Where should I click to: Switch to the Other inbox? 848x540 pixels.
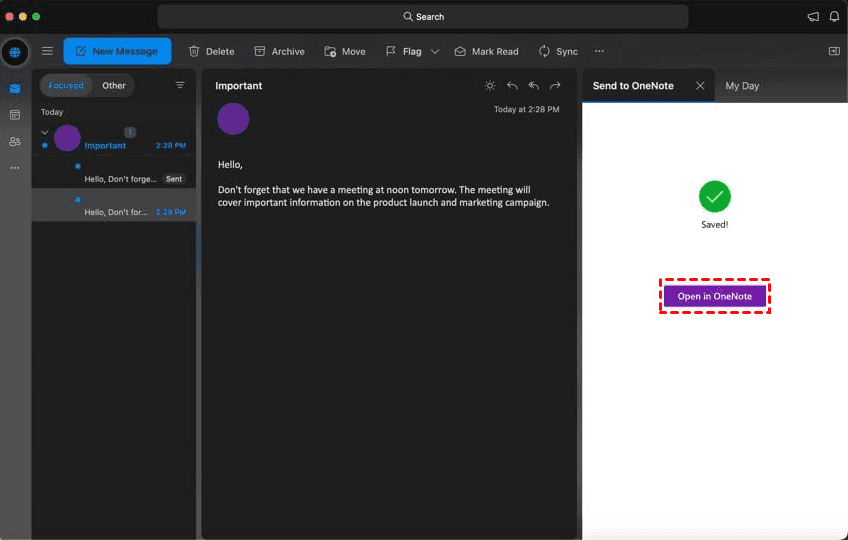114,85
